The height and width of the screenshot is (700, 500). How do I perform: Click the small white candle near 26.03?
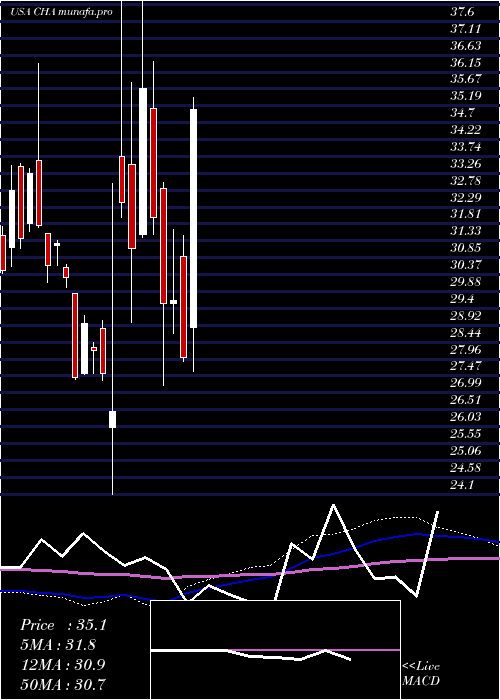click(112, 419)
